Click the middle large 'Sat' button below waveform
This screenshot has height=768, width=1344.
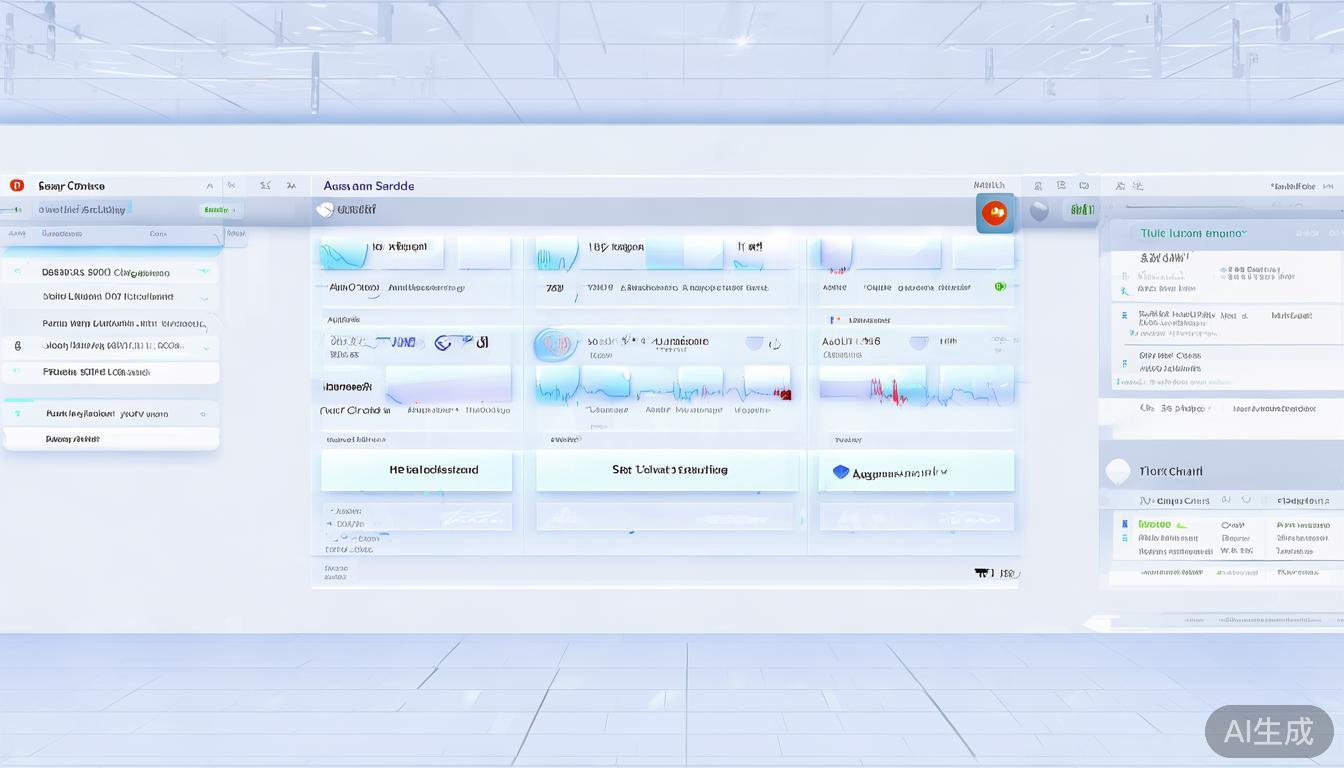pyautogui.click(x=667, y=470)
